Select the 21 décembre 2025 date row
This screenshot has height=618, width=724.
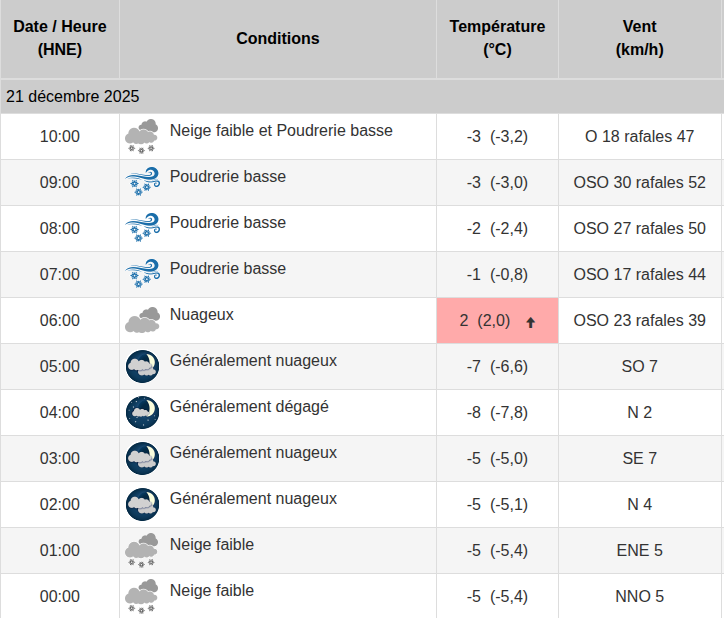pos(72,97)
